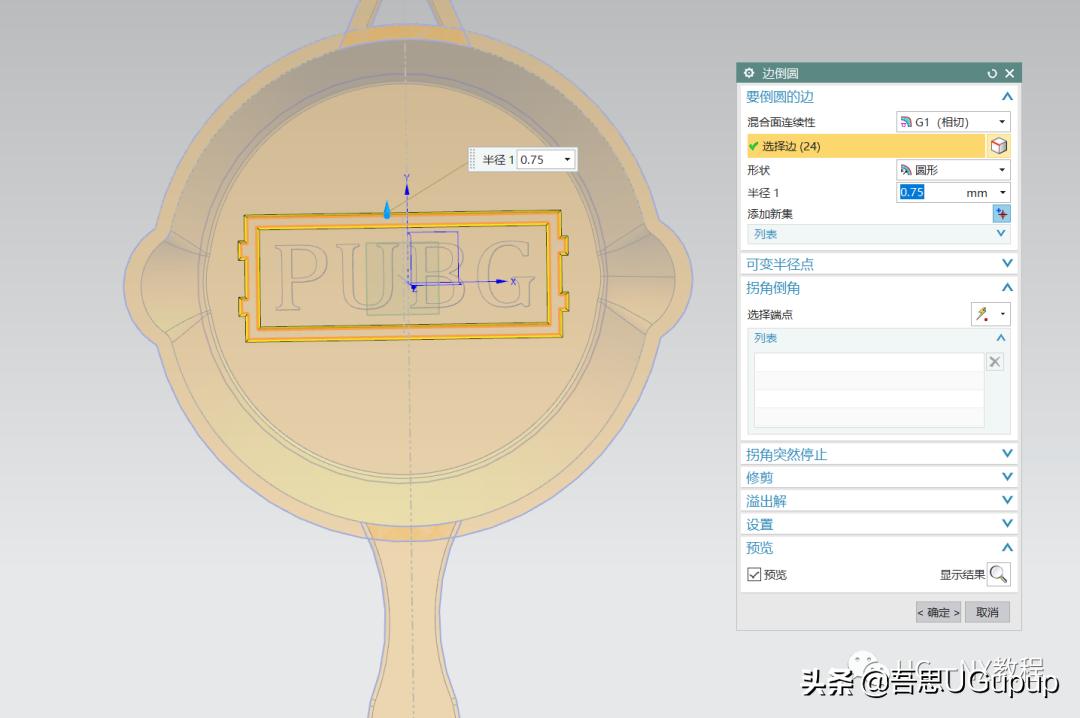
Task: Click the remove list item X icon
Action: [x=995, y=362]
